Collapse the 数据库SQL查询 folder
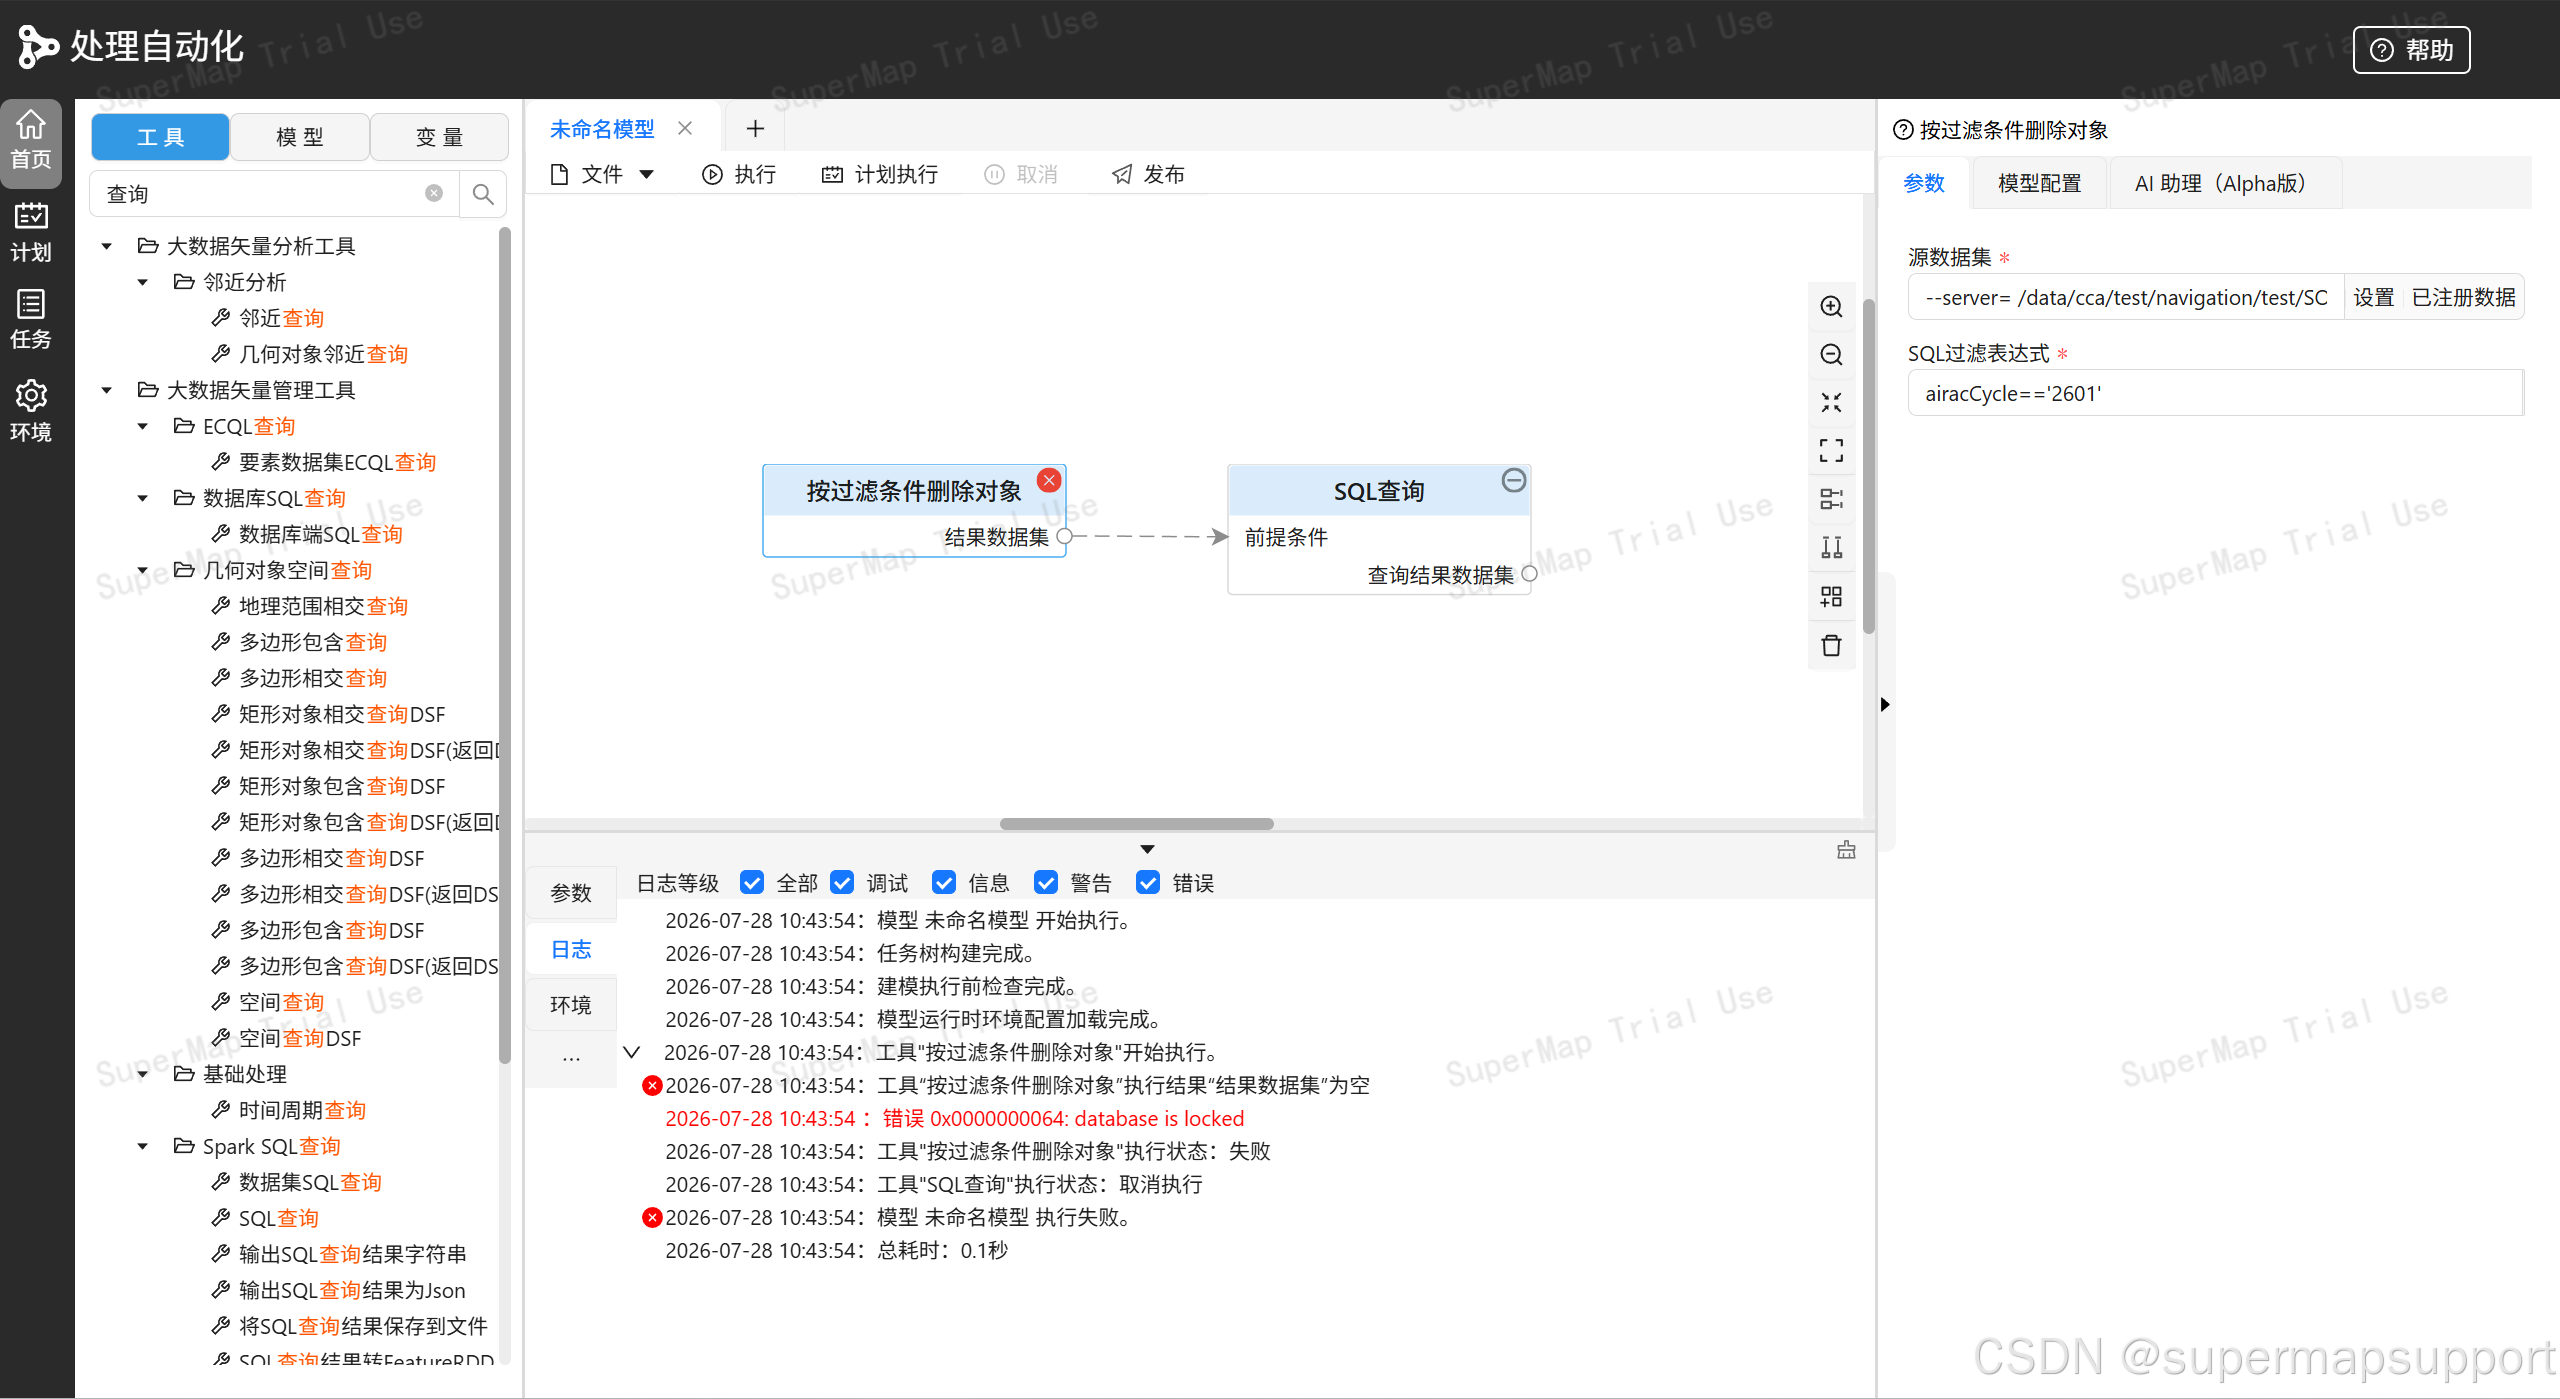Screen dimensions: 2560x1399 (x=142, y=498)
